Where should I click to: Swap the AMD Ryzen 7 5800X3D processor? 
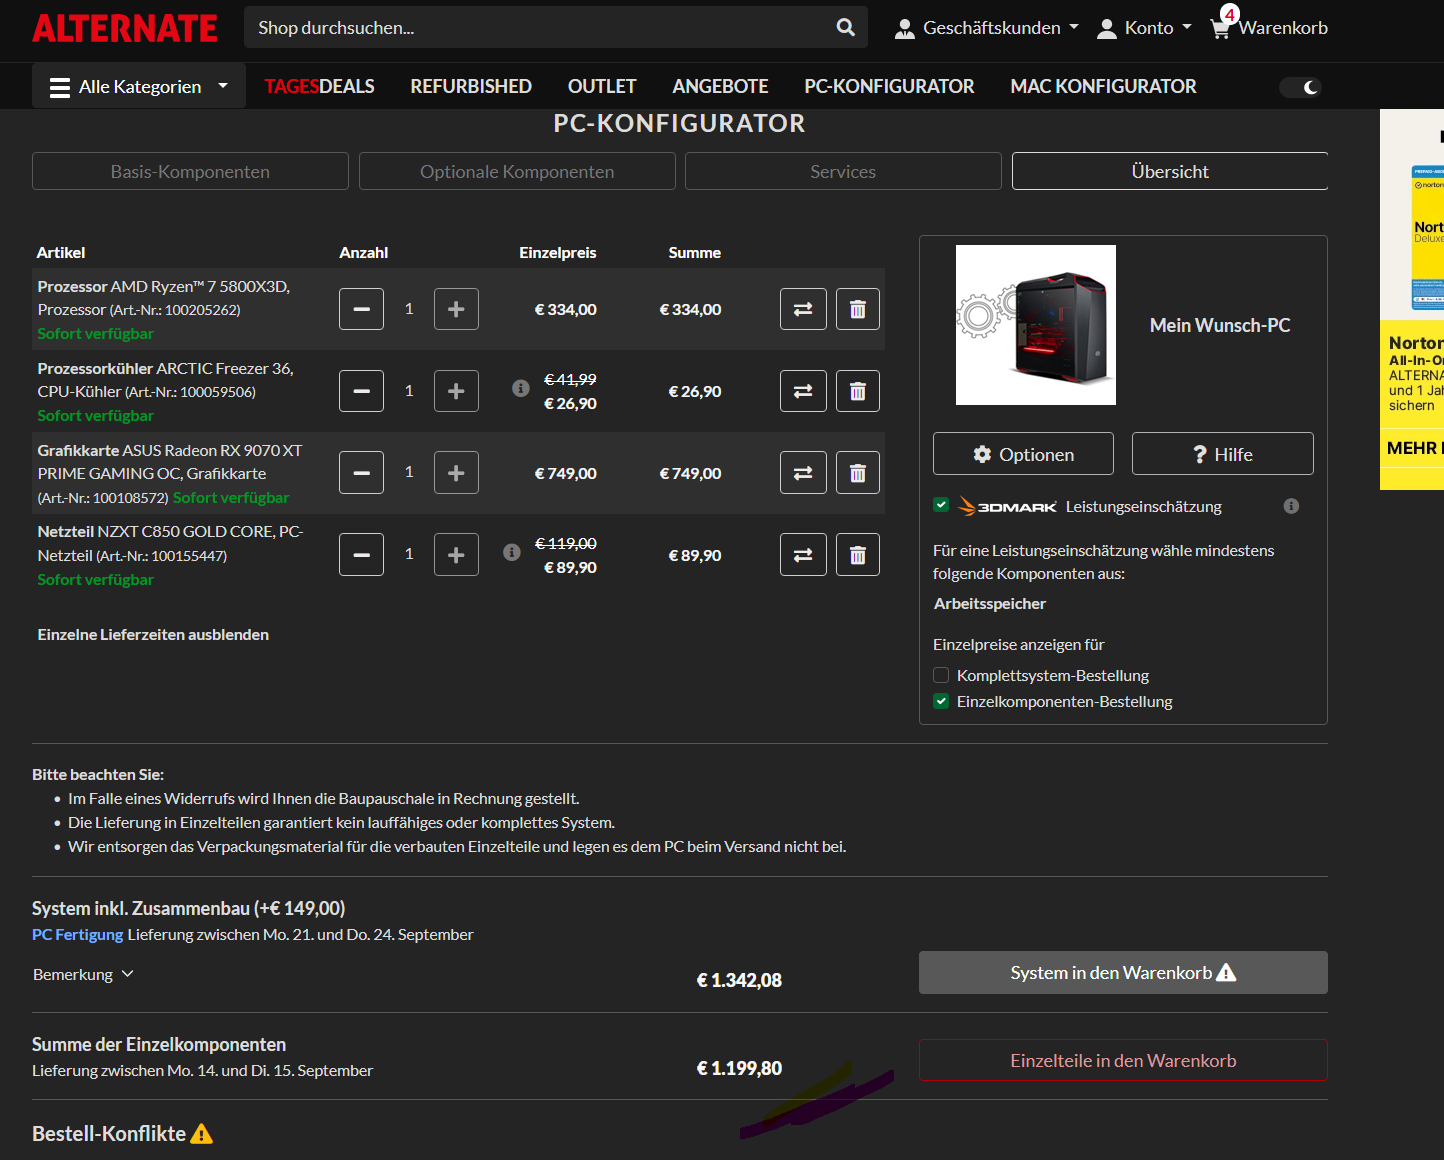pyautogui.click(x=803, y=309)
